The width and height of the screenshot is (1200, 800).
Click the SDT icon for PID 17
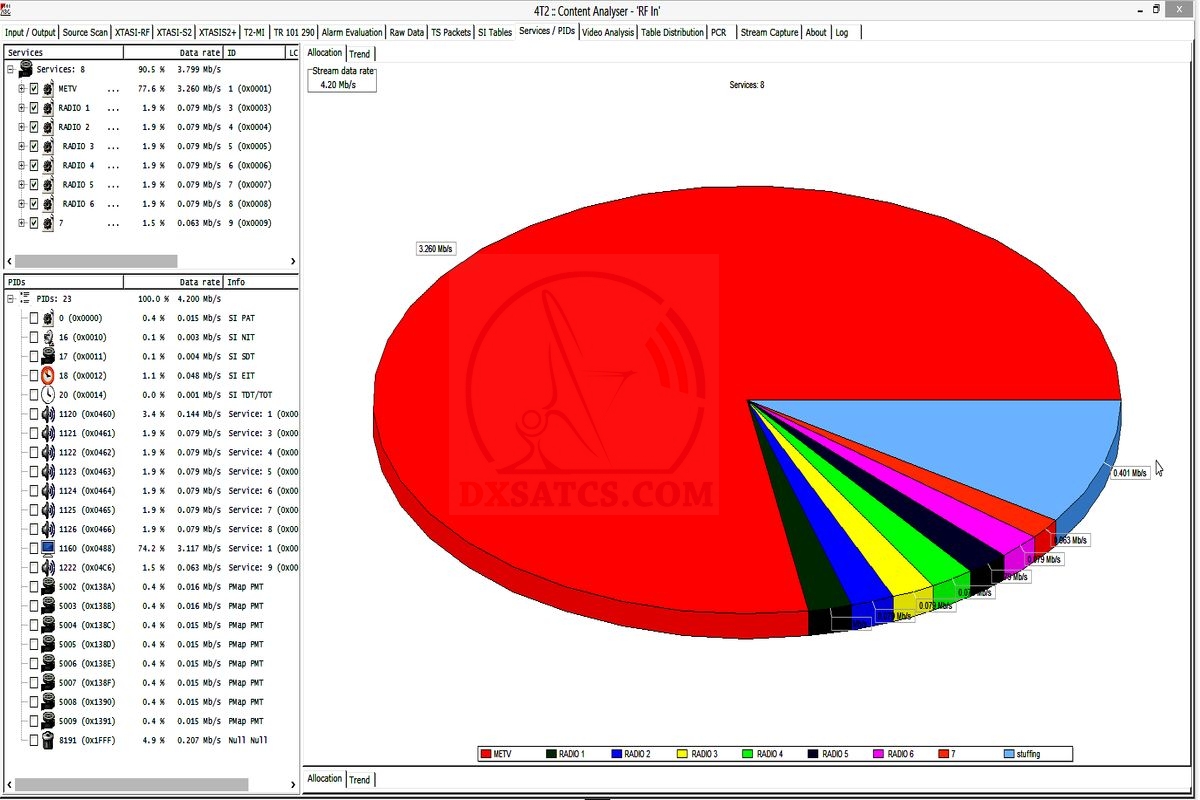tap(47, 356)
